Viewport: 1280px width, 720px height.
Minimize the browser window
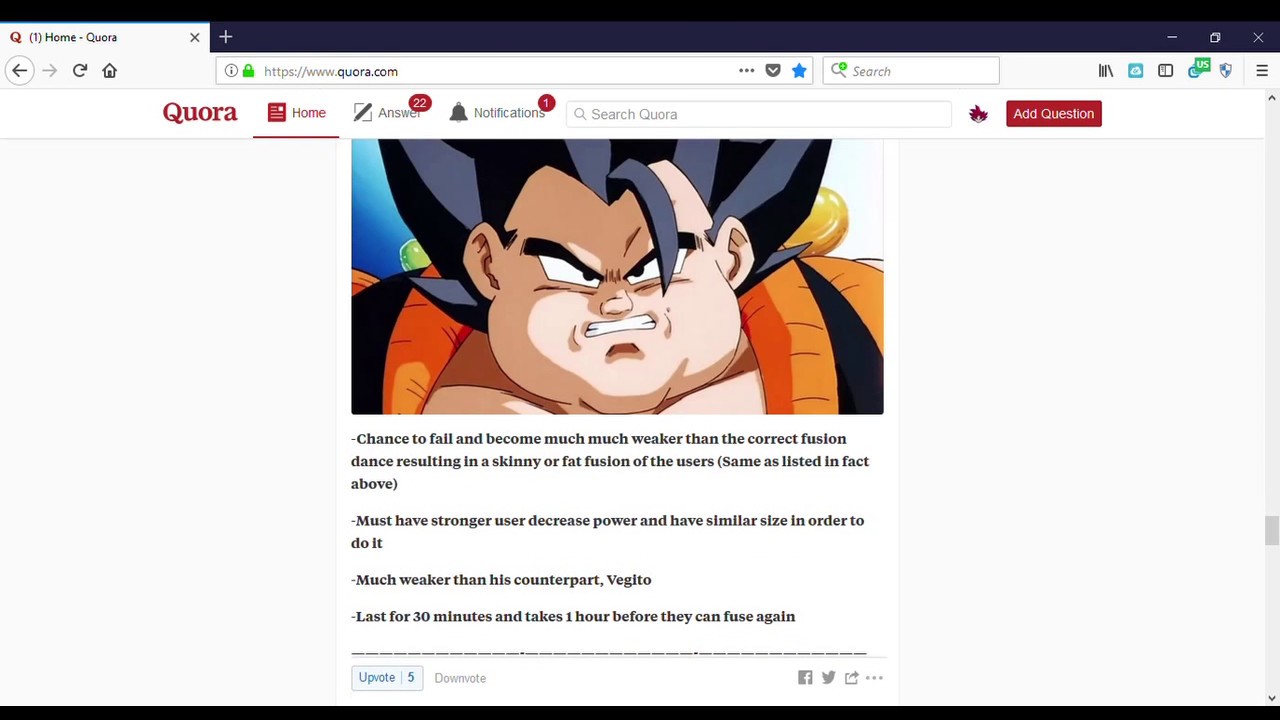point(1172,37)
